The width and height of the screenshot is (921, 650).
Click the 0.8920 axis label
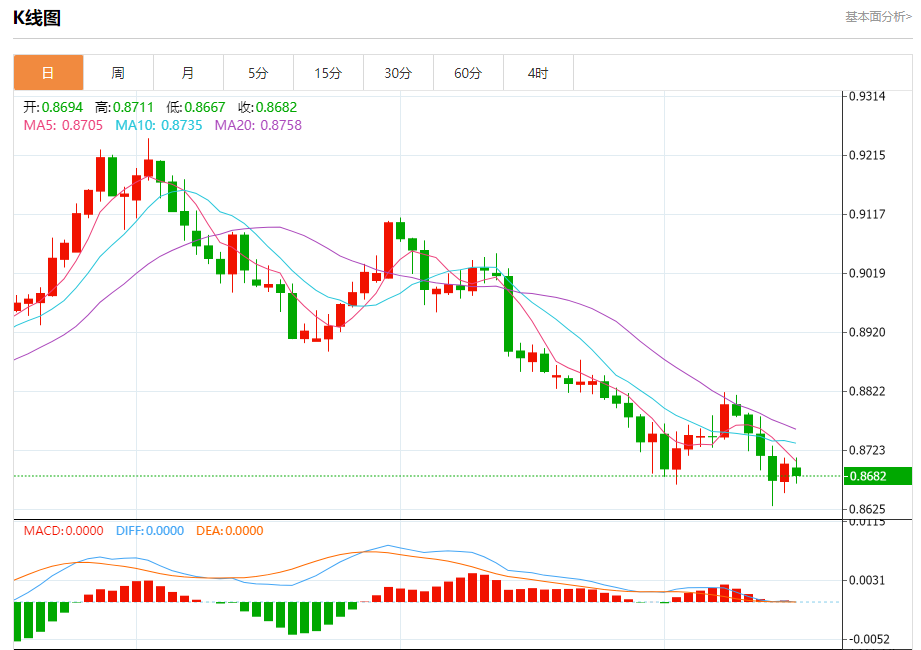[x=868, y=332]
